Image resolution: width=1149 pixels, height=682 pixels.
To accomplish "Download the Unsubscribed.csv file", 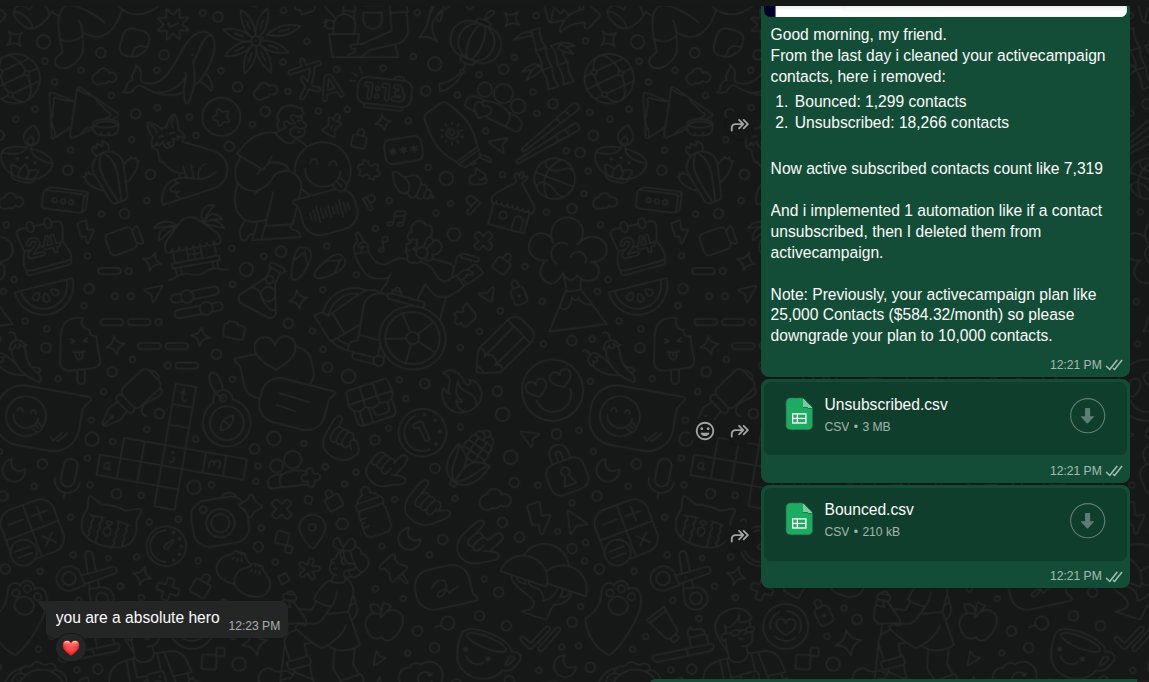I will [1087, 416].
